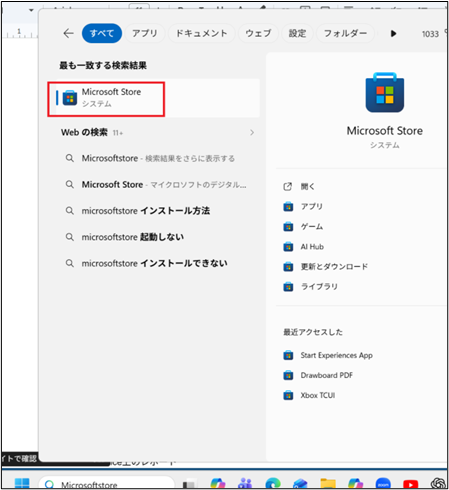The width and height of the screenshot is (449, 490).
Task: Open Task View from the taskbar
Action: (x=189, y=484)
